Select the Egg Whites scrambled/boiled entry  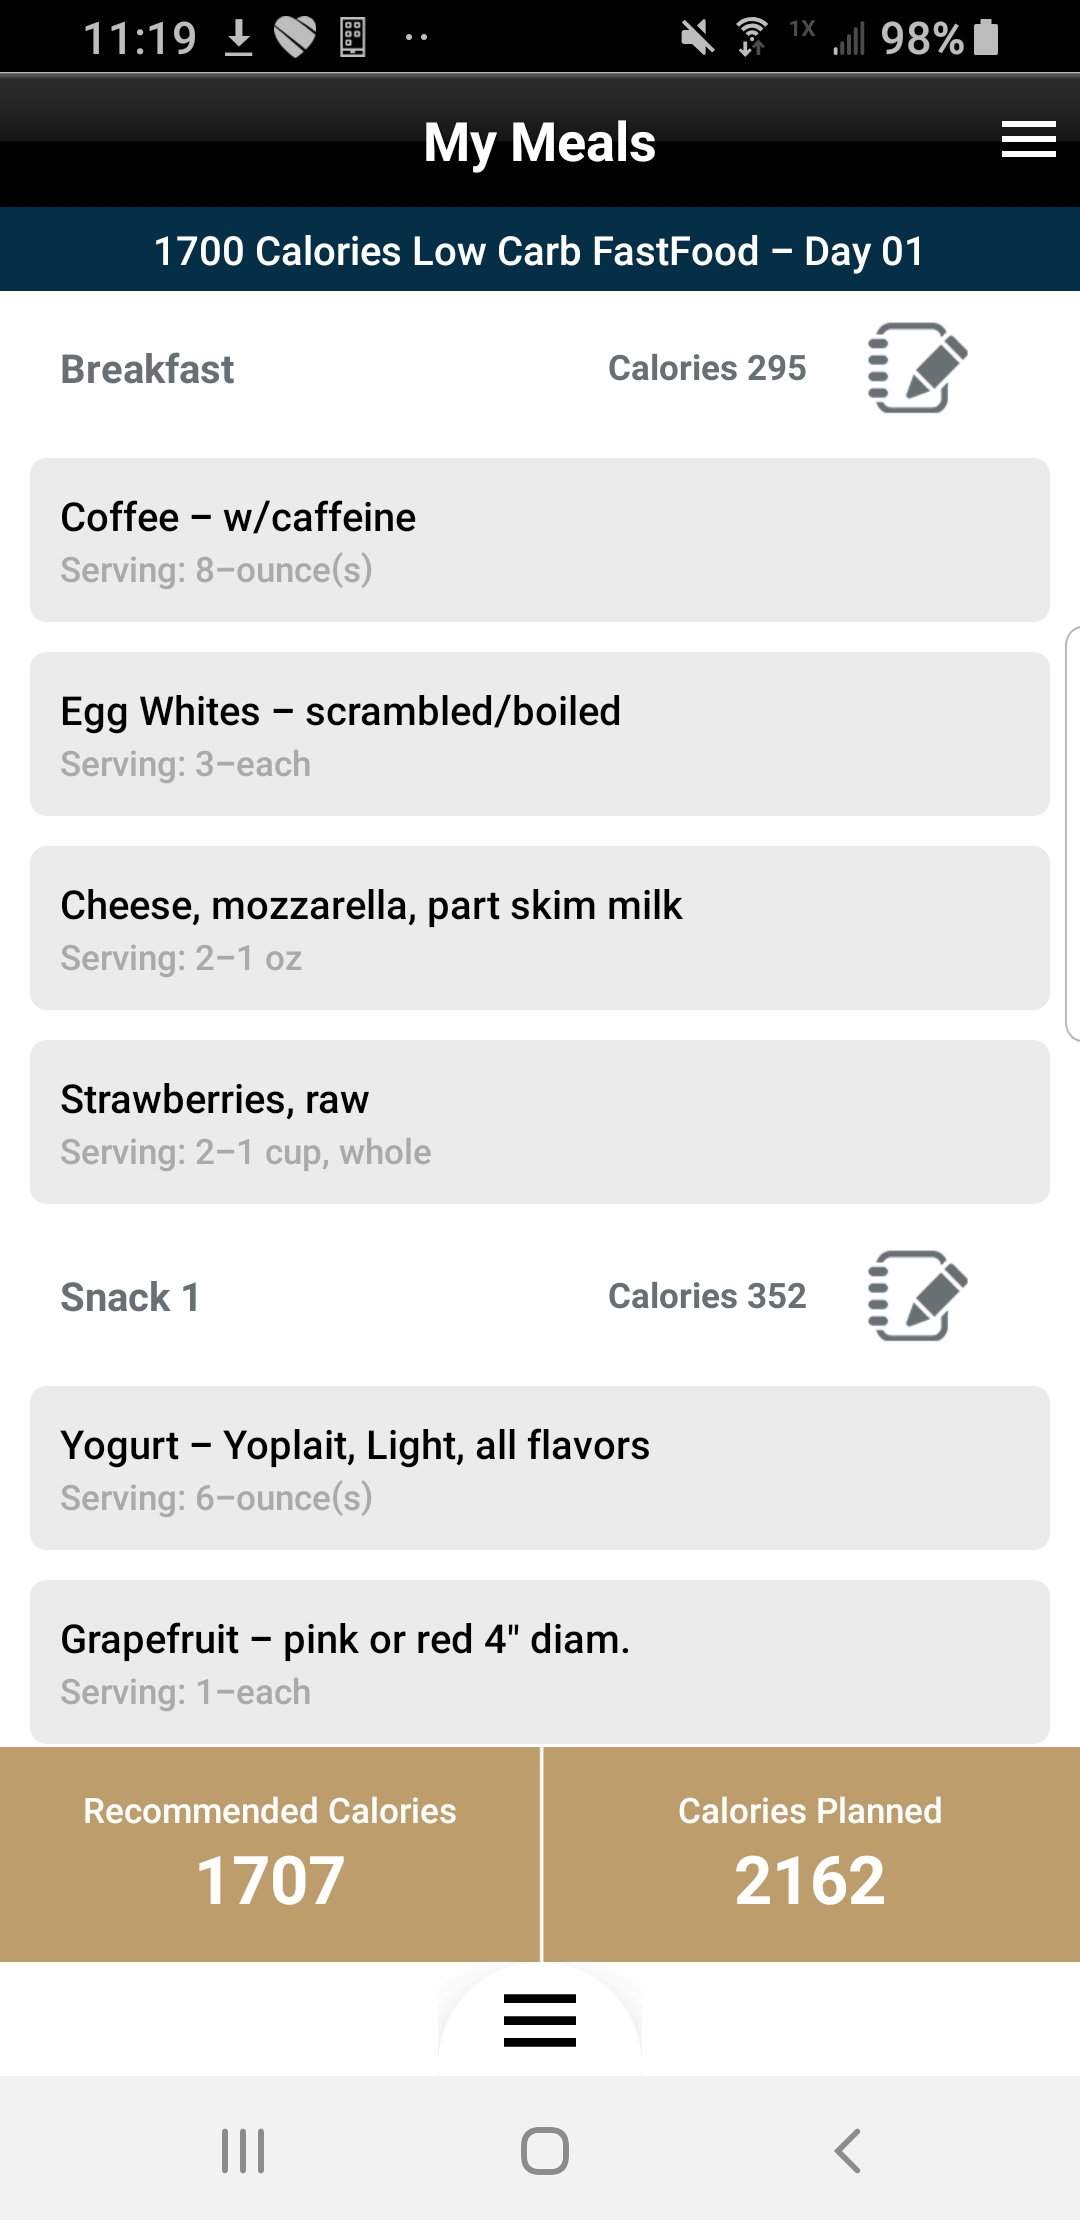(x=540, y=734)
